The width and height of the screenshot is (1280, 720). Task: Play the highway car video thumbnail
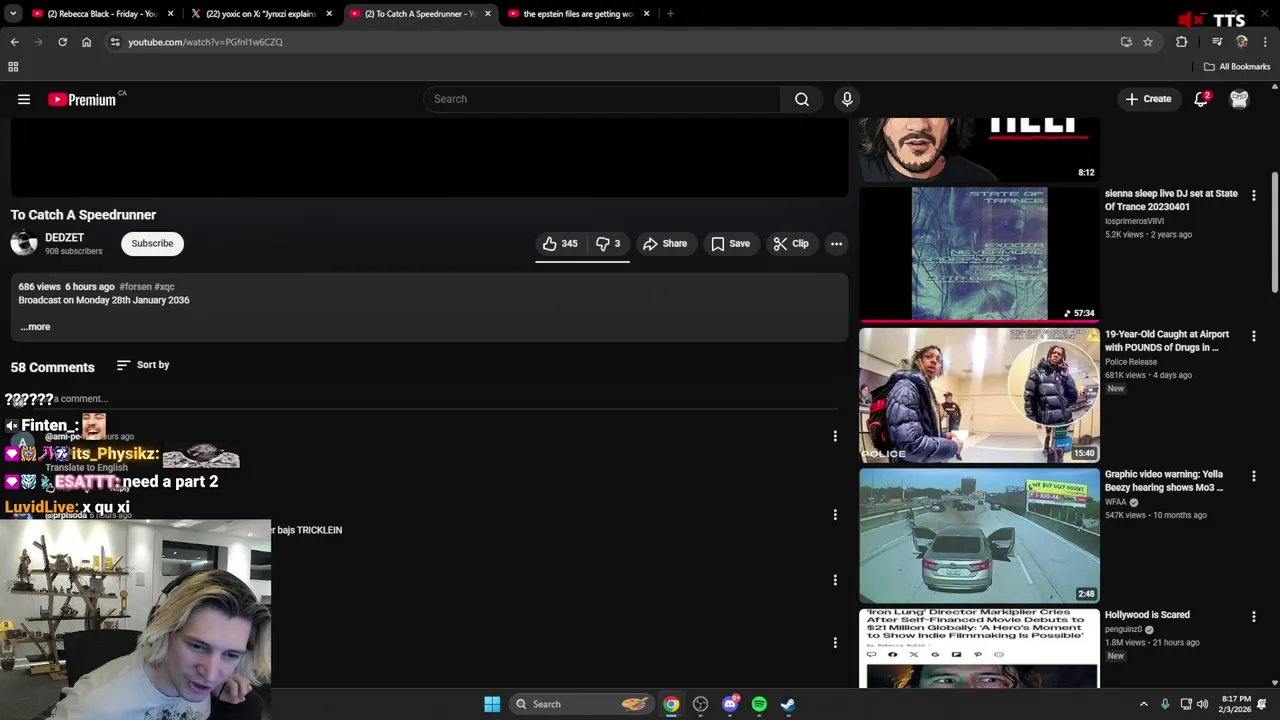tap(979, 535)
